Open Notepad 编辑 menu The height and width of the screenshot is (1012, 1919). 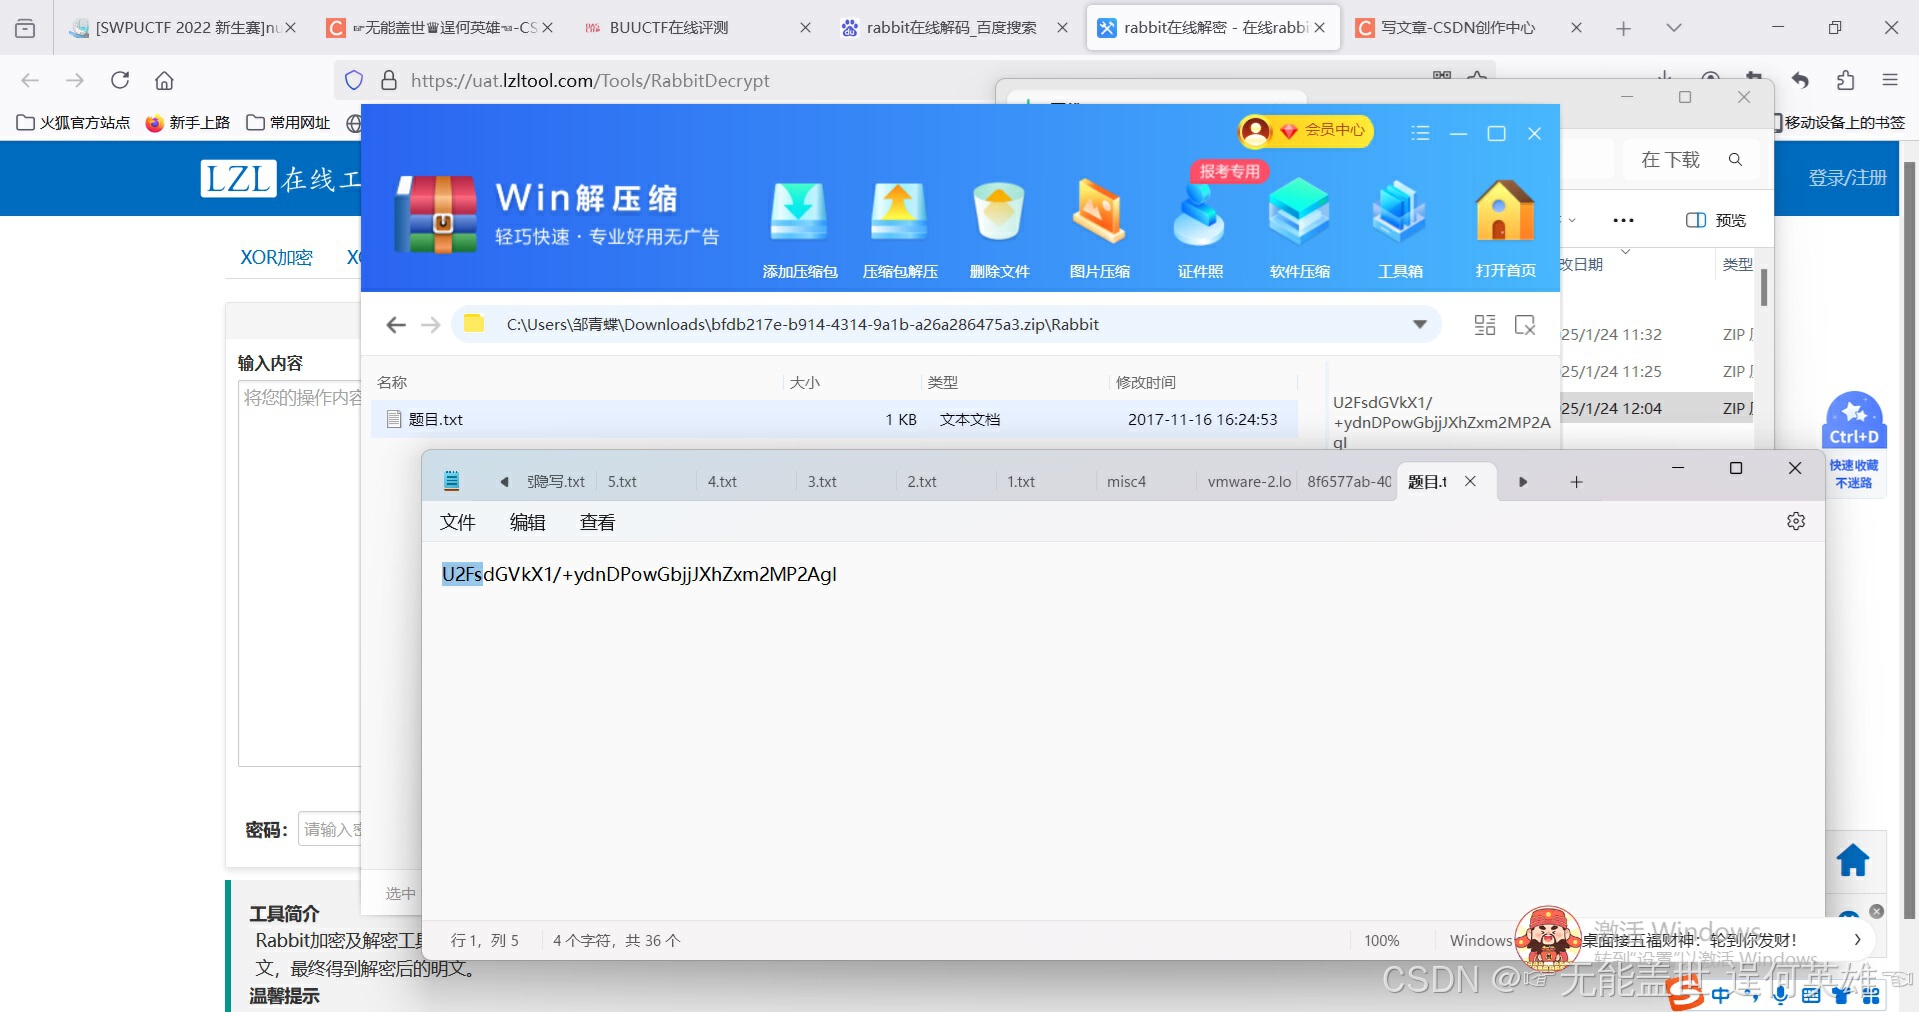(527, 522)
